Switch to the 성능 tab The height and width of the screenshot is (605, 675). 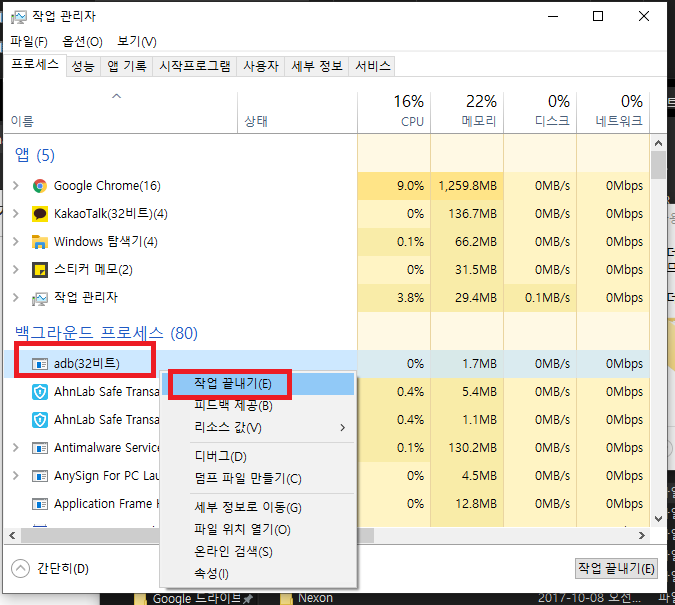pyautogui.click(x=83, y=66)
